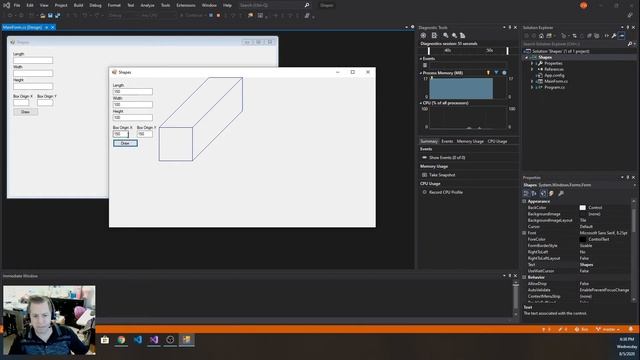Click the ForeColor black color swatch
Screen dimensions: 640x360
click(583, 239)
